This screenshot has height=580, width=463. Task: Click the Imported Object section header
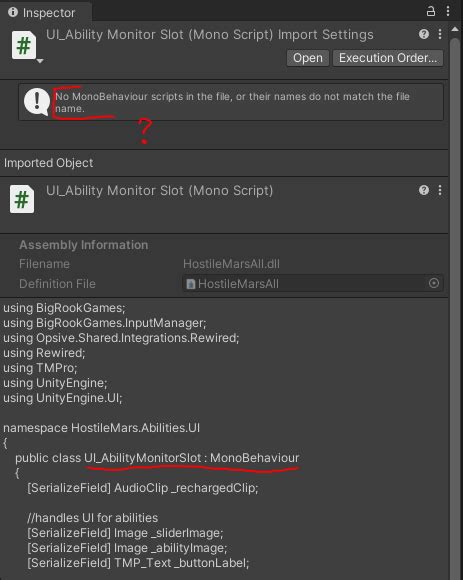click(48, 163)
